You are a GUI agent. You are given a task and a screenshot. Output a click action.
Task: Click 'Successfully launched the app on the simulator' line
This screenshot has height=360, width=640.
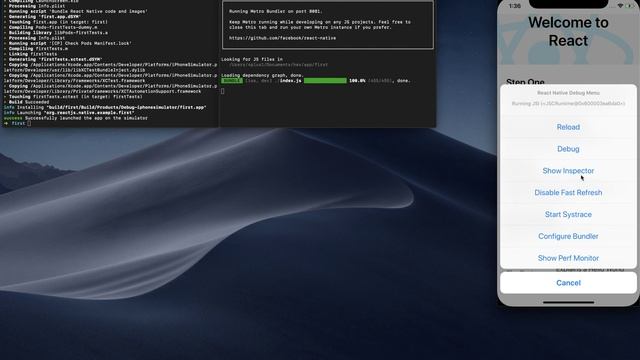tap(76, 118)
